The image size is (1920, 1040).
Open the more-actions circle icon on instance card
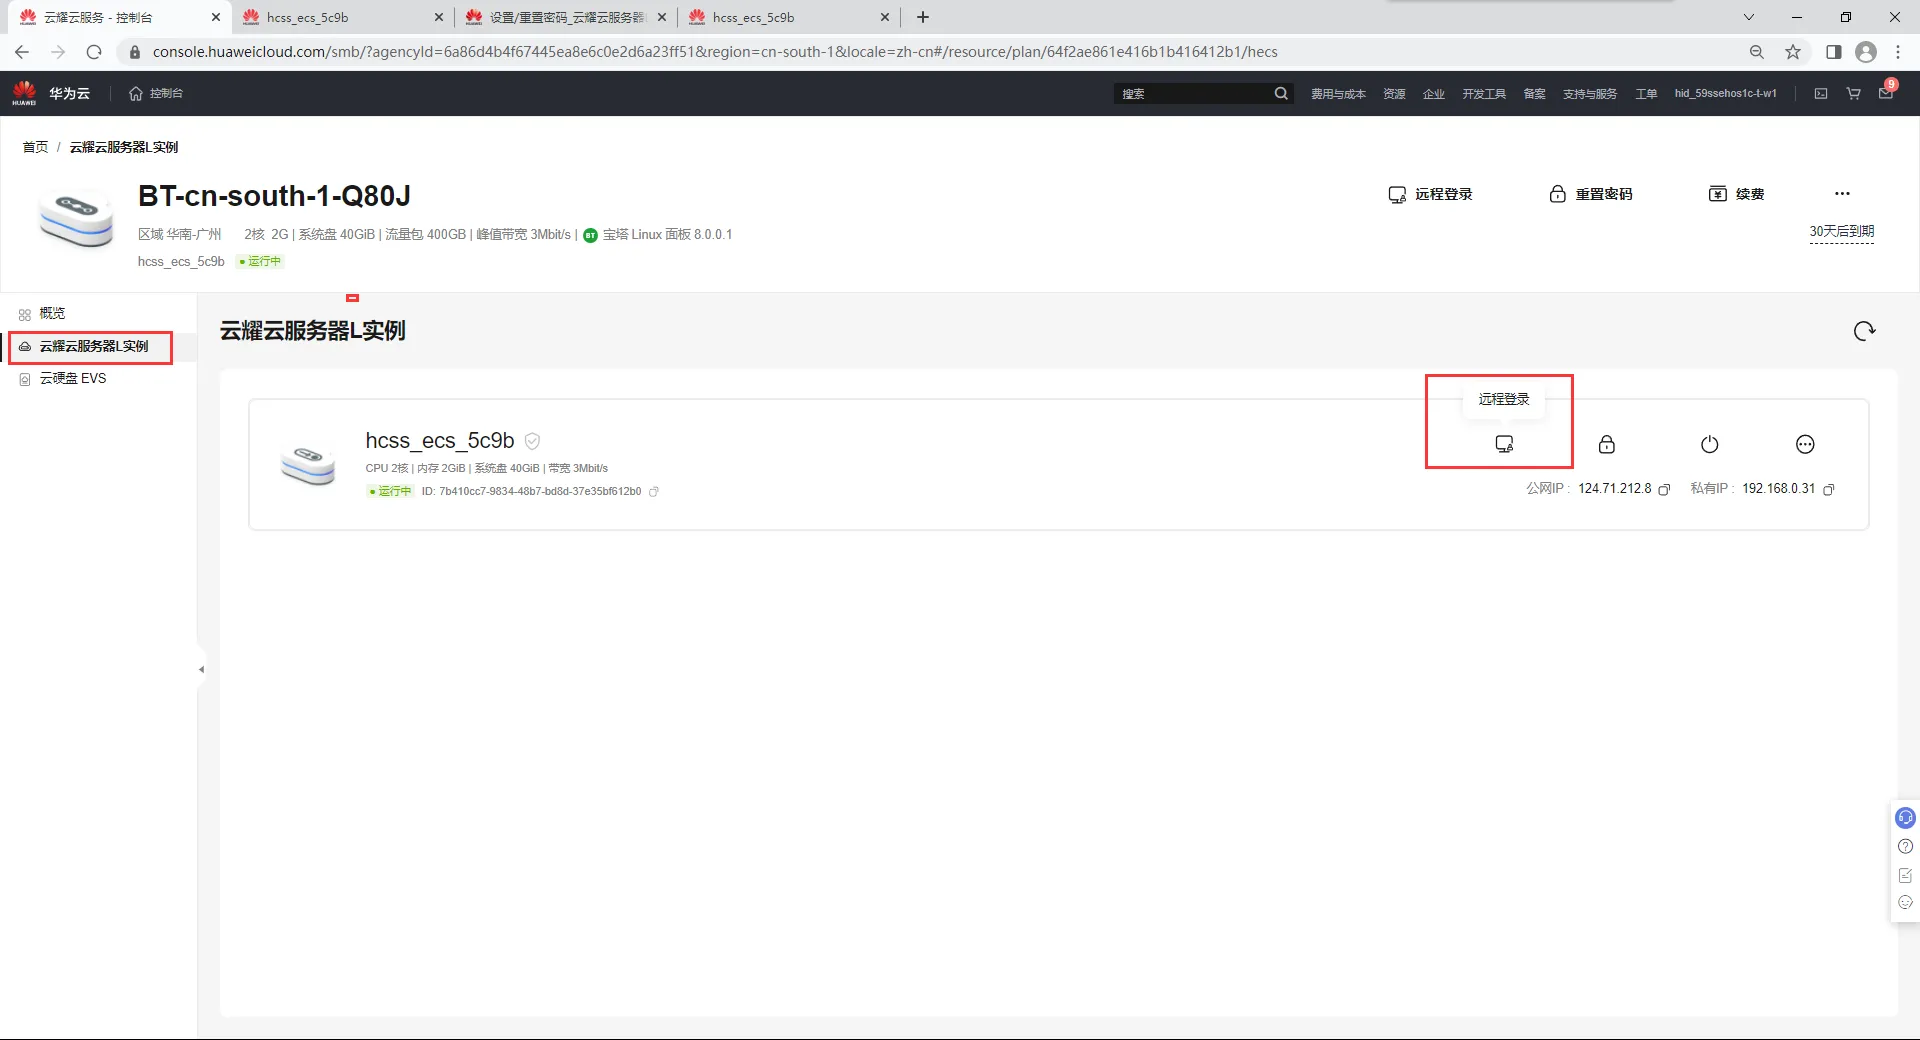(x=1805, y=444)
